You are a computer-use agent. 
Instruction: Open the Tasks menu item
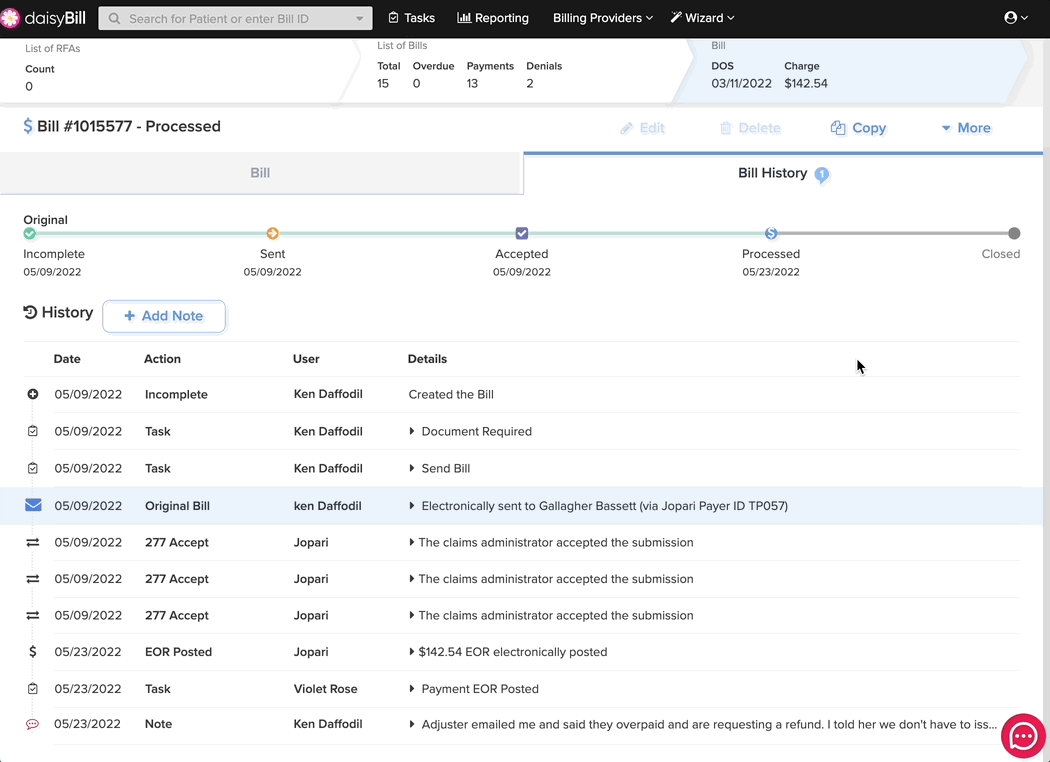pyautogui.click(x=411, y=18)
